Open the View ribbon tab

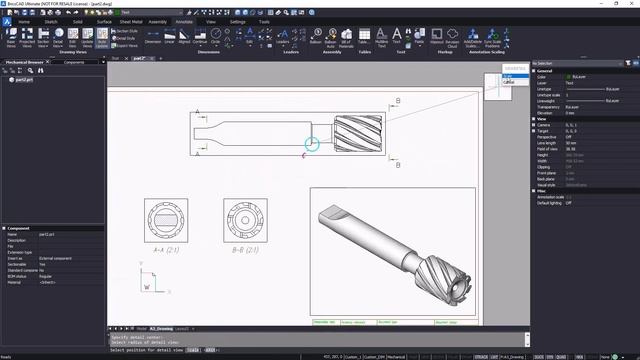(x=211, y=22)
